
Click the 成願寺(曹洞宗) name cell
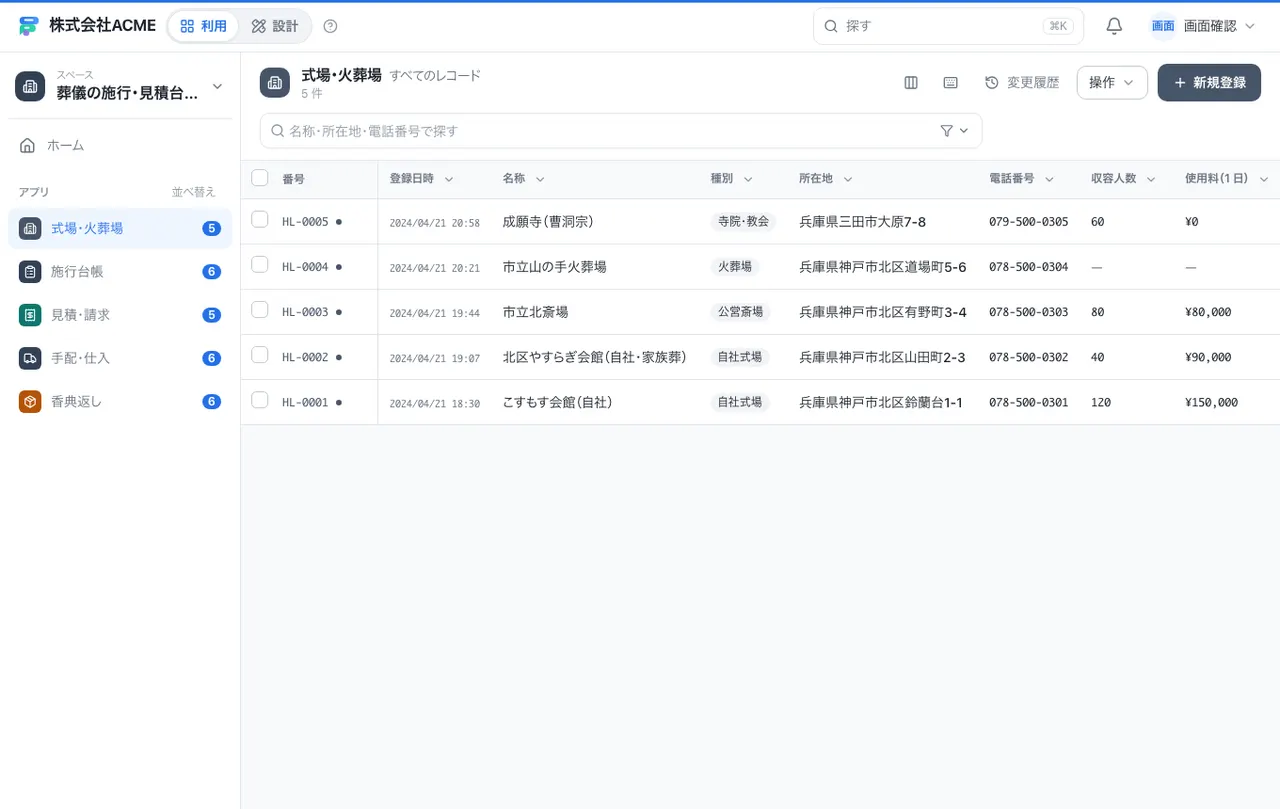pyautogui.click(x=548, y=221)
